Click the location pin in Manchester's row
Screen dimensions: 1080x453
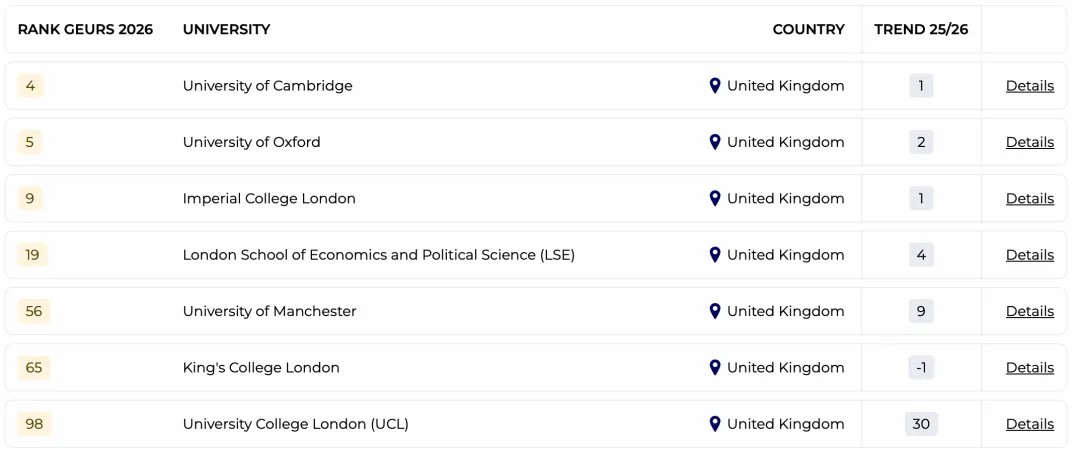coord(715,311)
